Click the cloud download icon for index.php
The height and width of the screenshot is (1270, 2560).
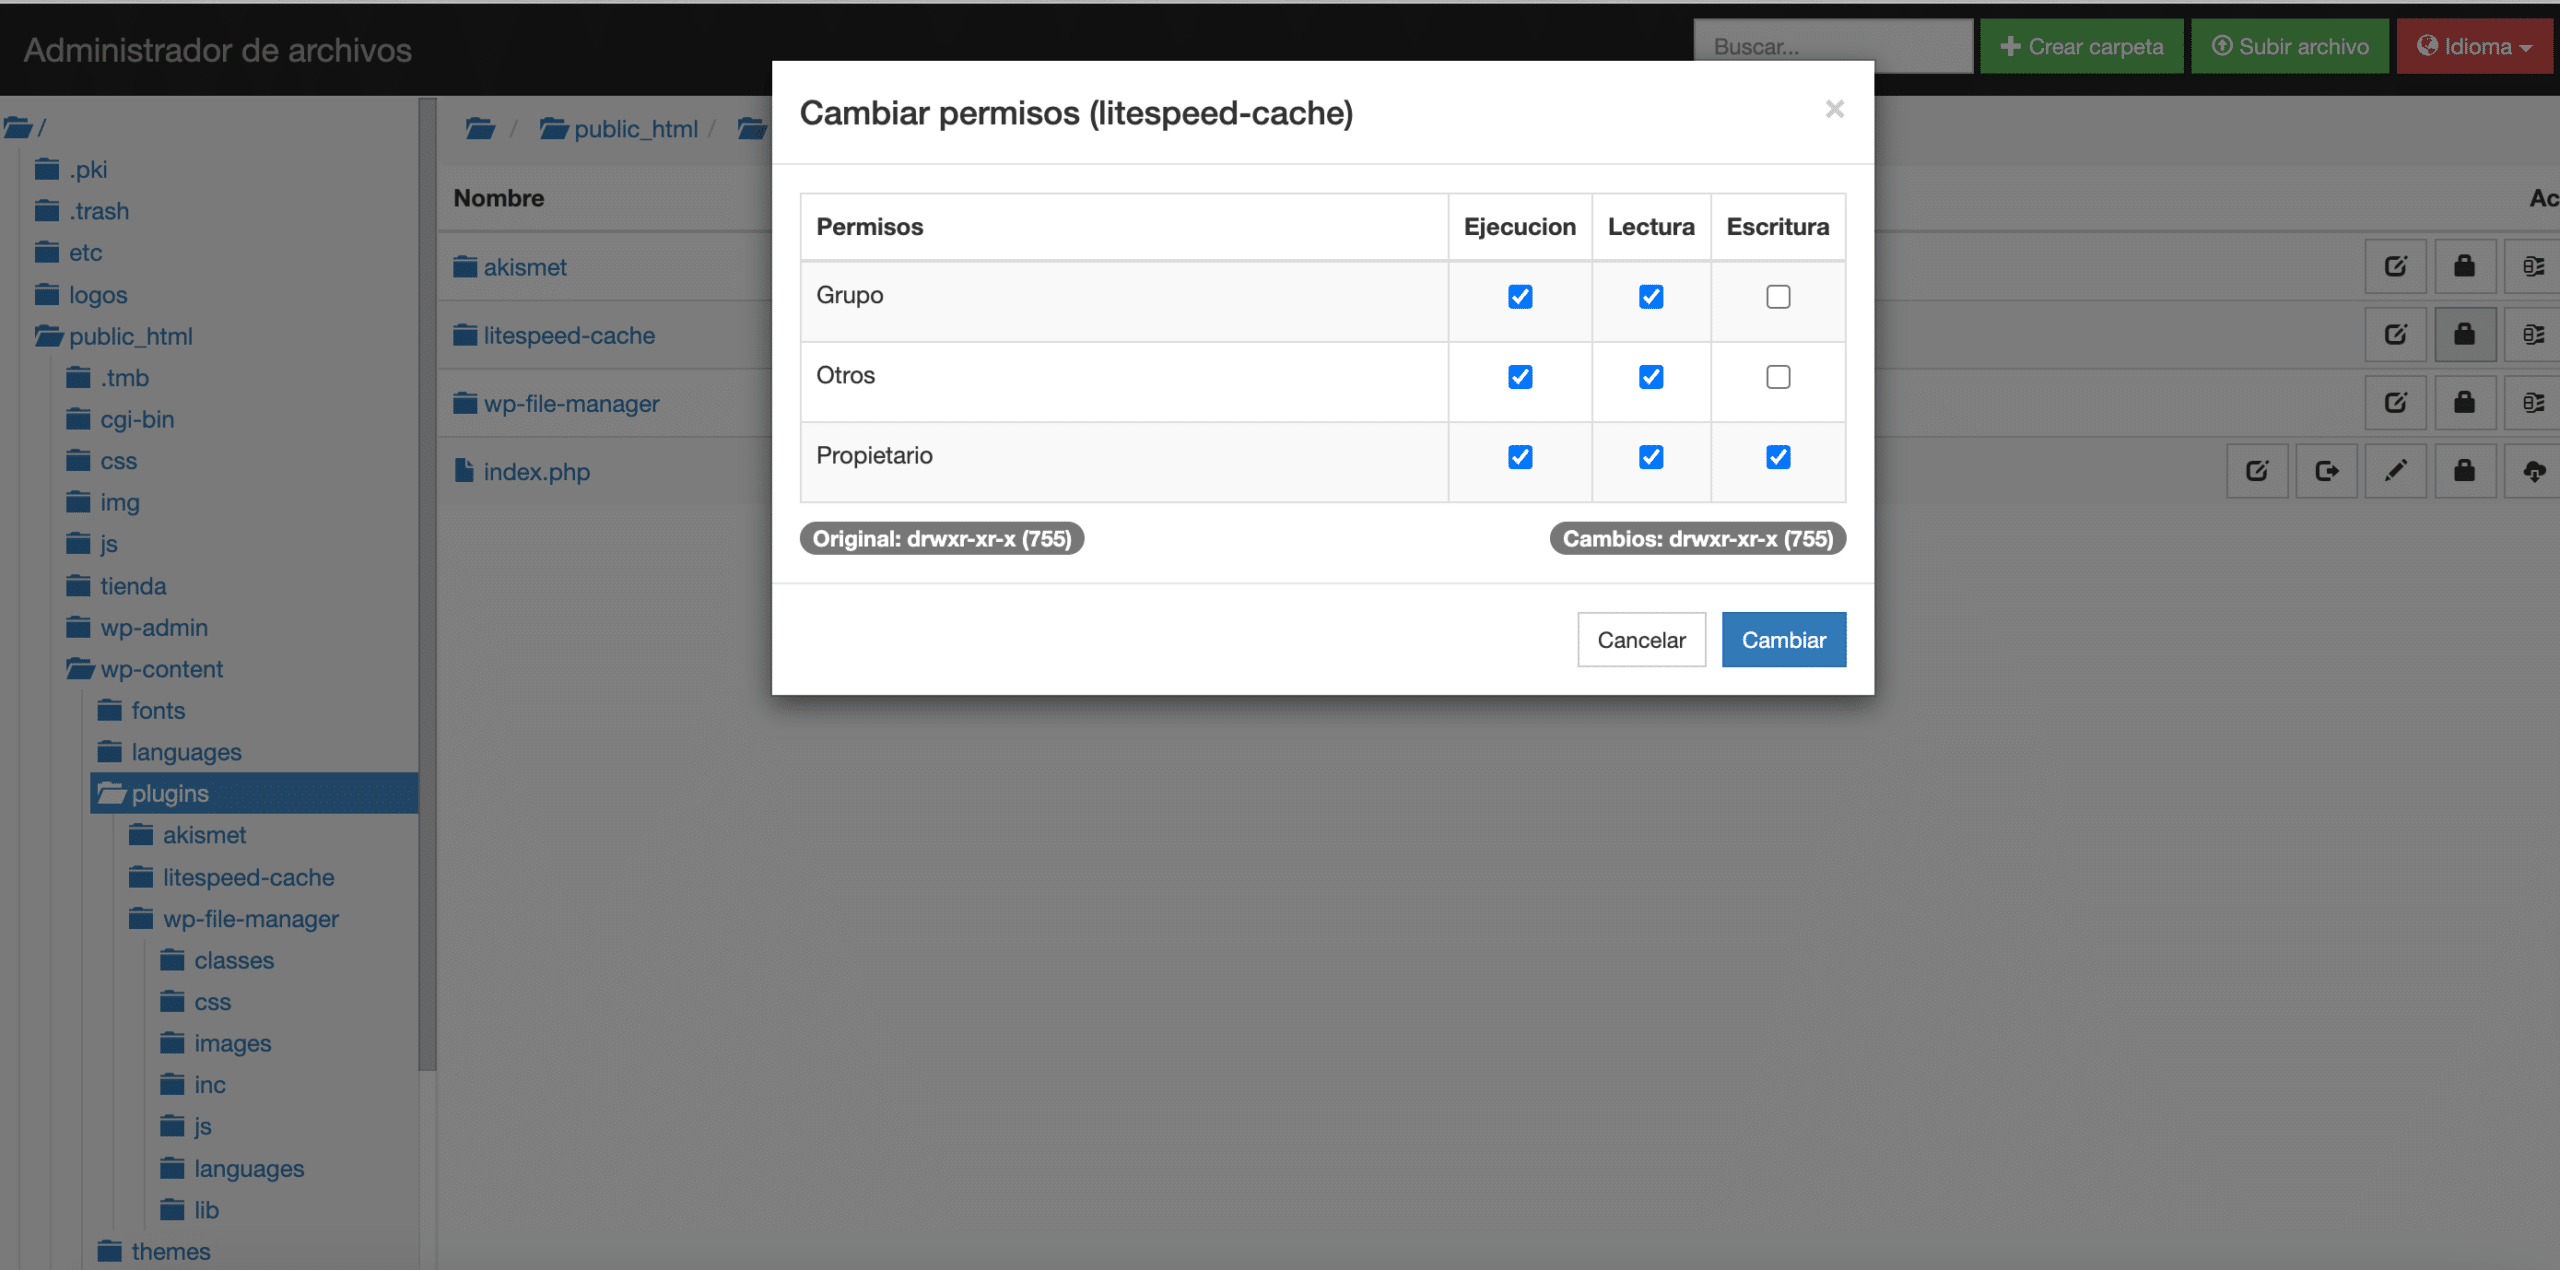click(2533, 471)
